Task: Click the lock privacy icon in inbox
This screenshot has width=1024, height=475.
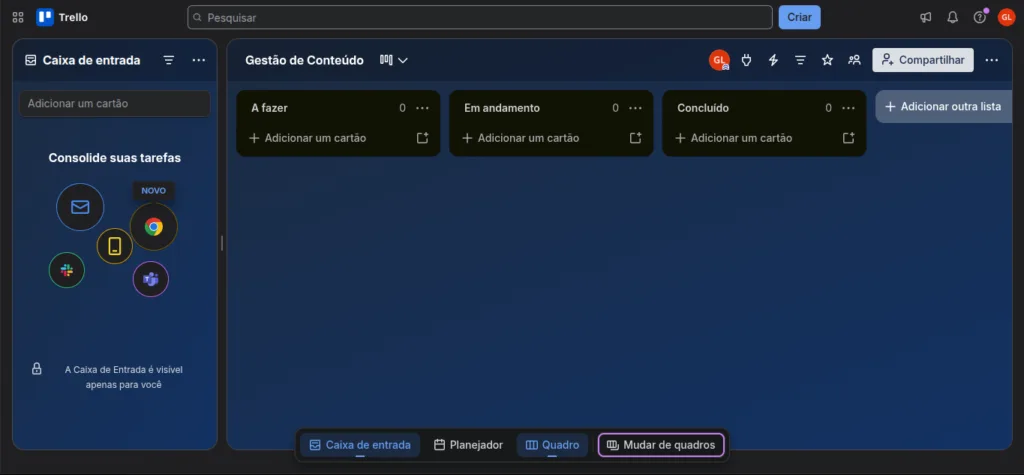Action: pyautogui.click(x=37, y=369)
